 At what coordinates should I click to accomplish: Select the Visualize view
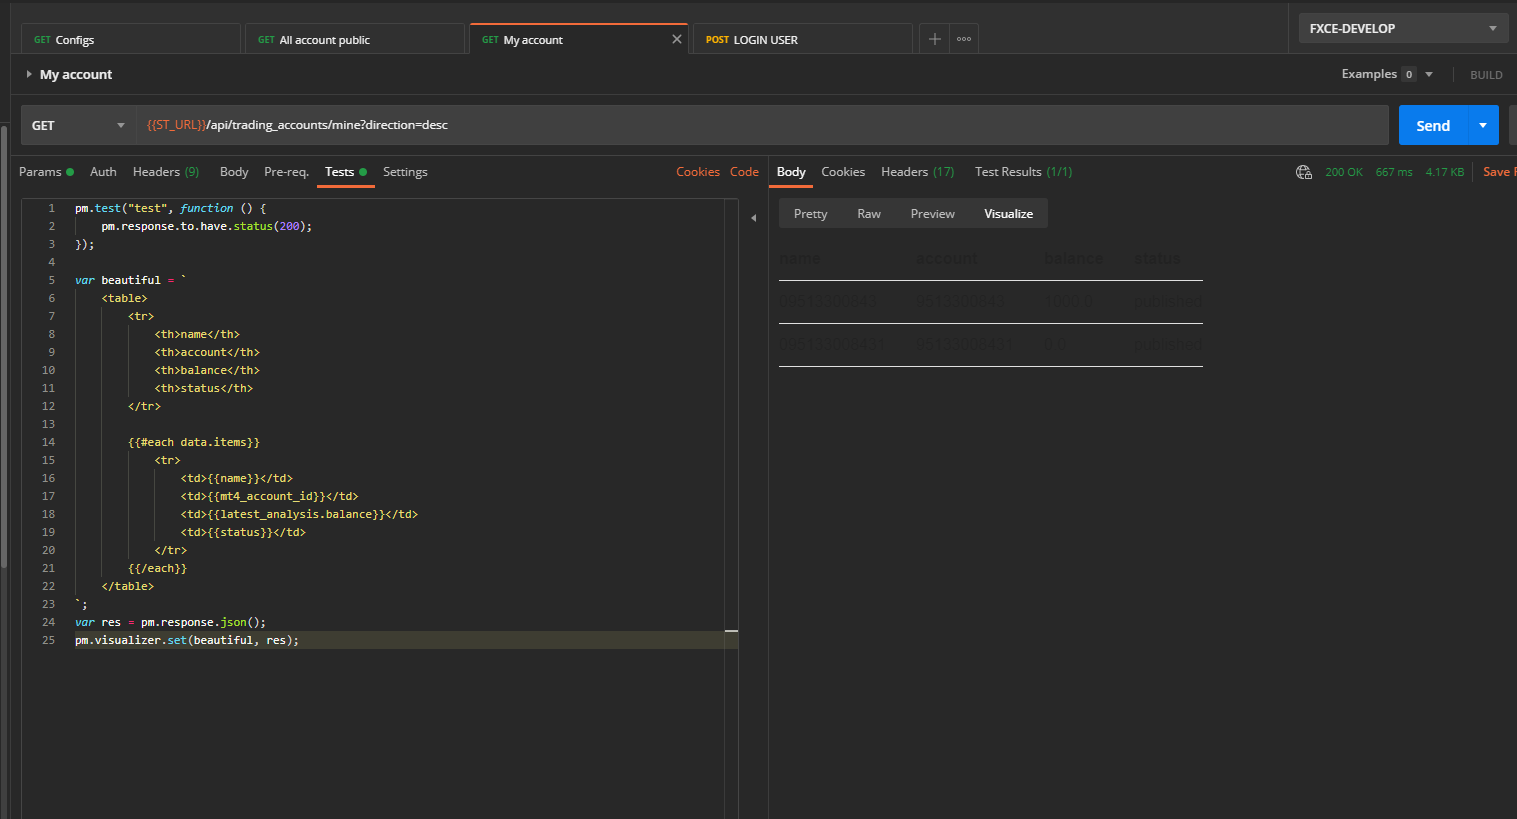(x=1008, y=214)
